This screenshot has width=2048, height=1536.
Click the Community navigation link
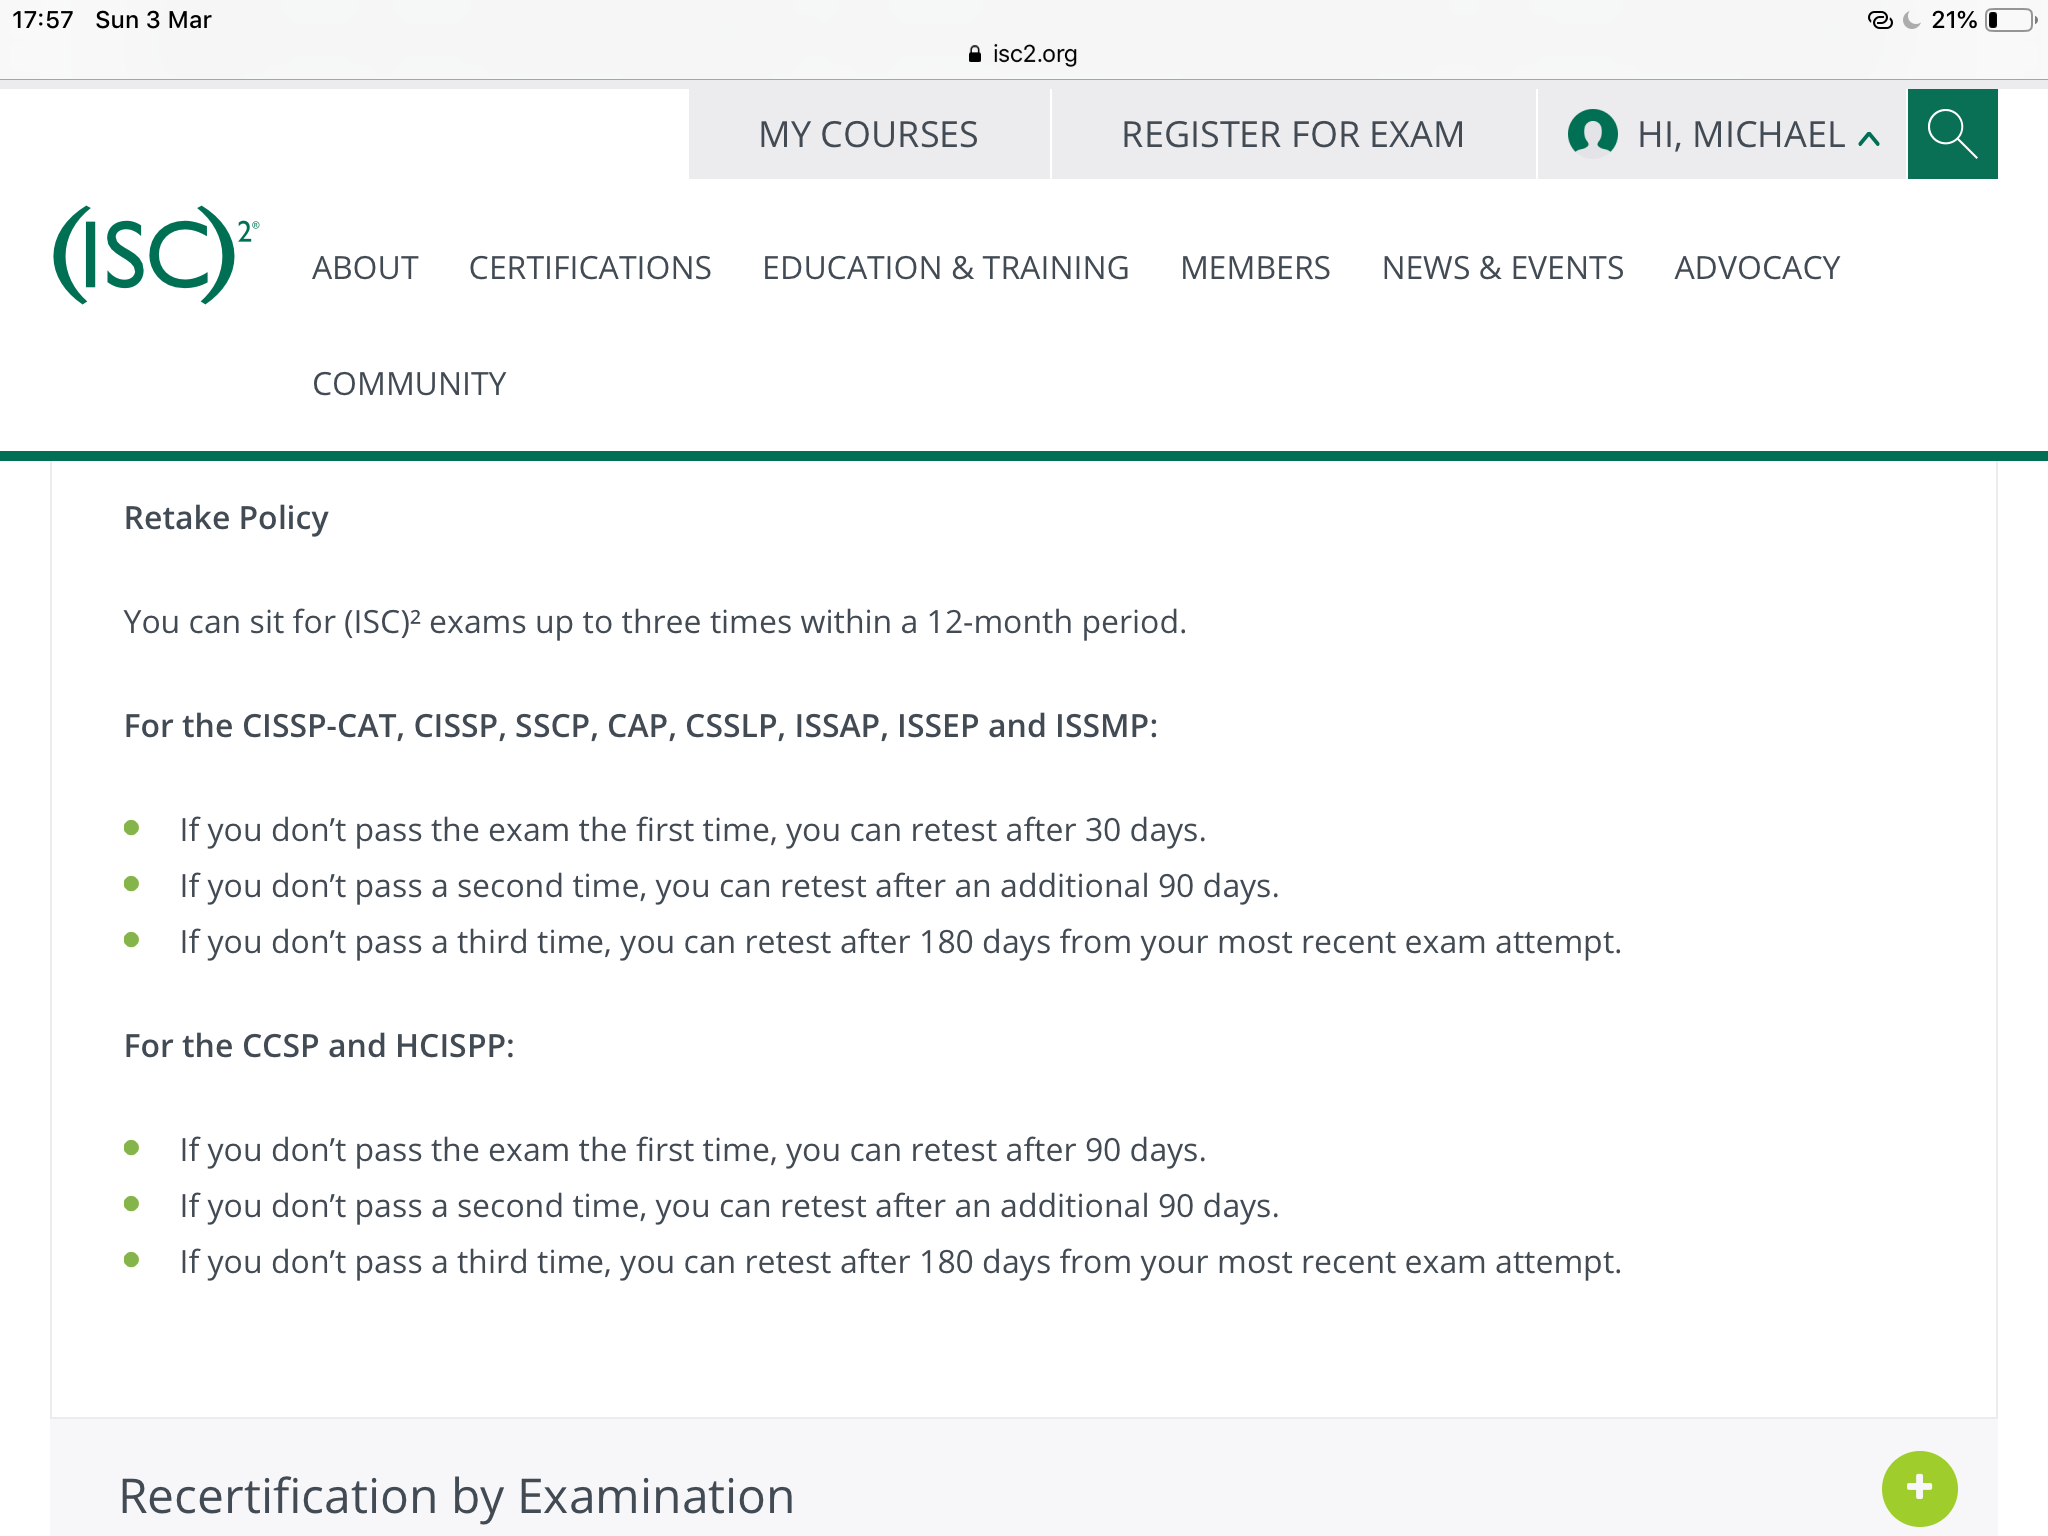pyautogui.click(x=409, y=384)
